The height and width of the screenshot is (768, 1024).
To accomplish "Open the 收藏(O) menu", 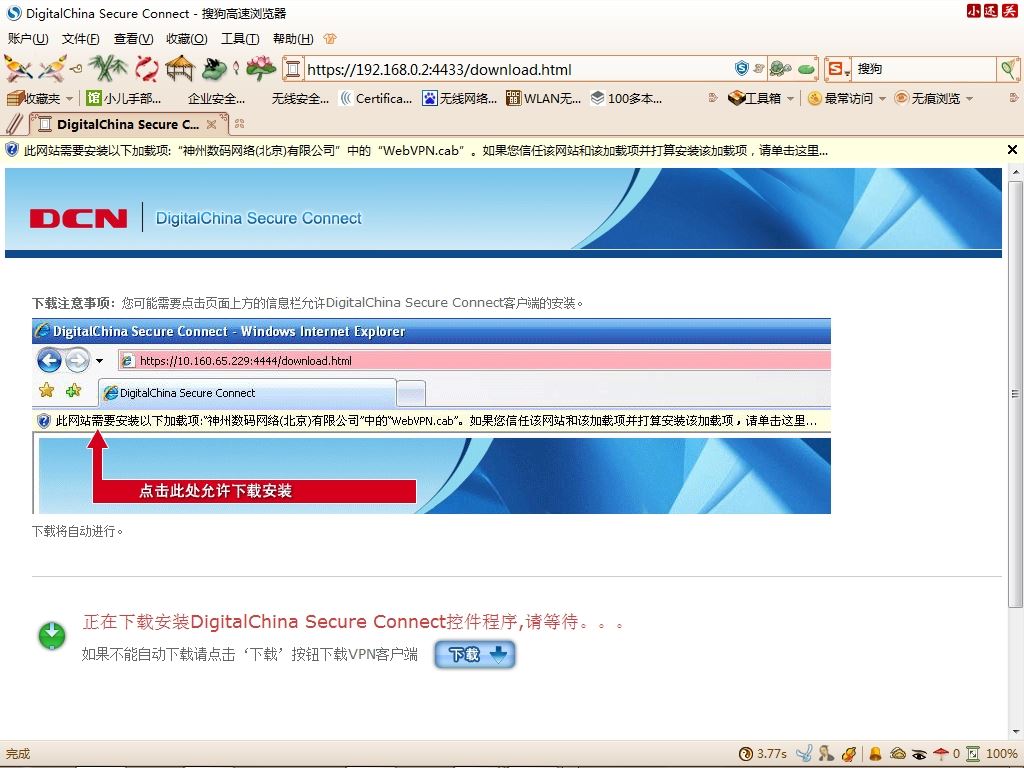I will (187, 39).
